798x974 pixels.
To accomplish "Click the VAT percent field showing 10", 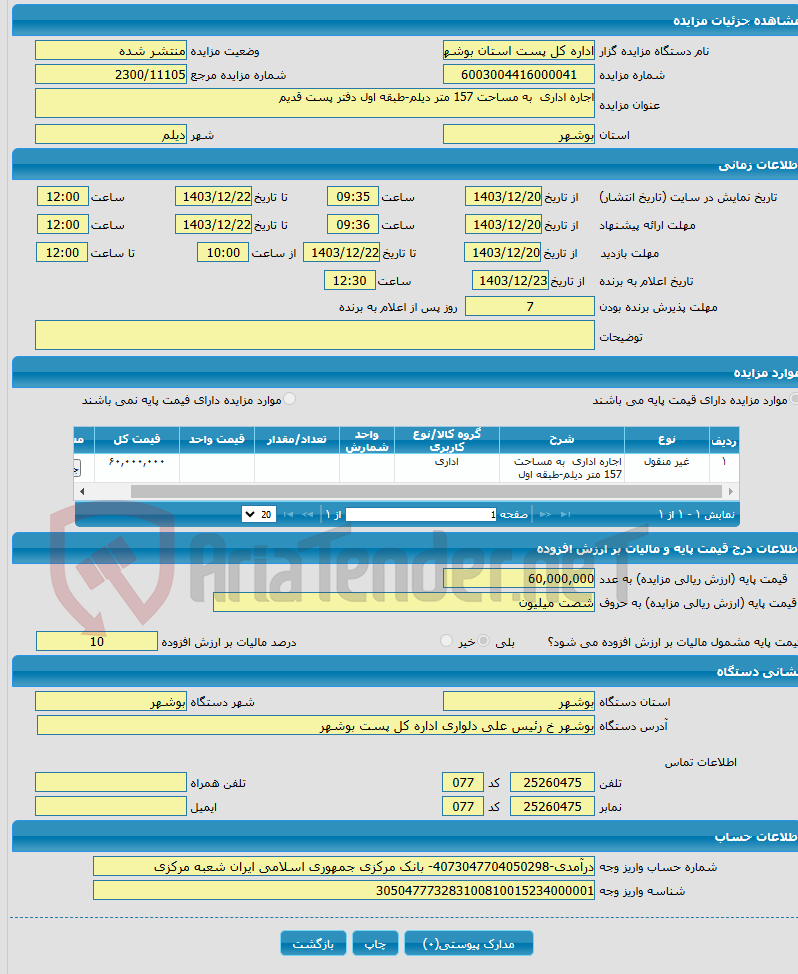I will (x=97, y=641).
